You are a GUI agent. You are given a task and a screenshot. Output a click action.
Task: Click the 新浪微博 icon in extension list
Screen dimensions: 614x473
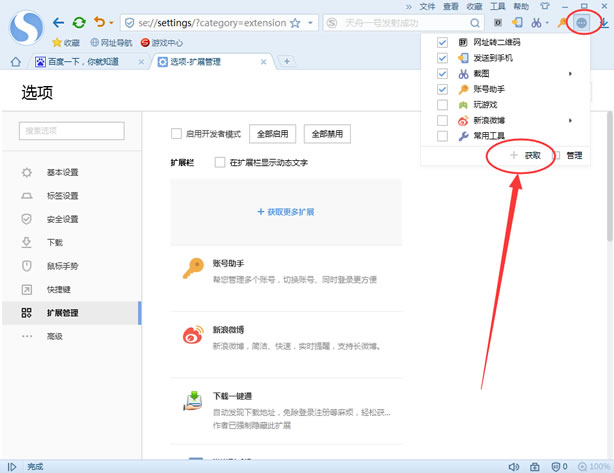[193, 335]
